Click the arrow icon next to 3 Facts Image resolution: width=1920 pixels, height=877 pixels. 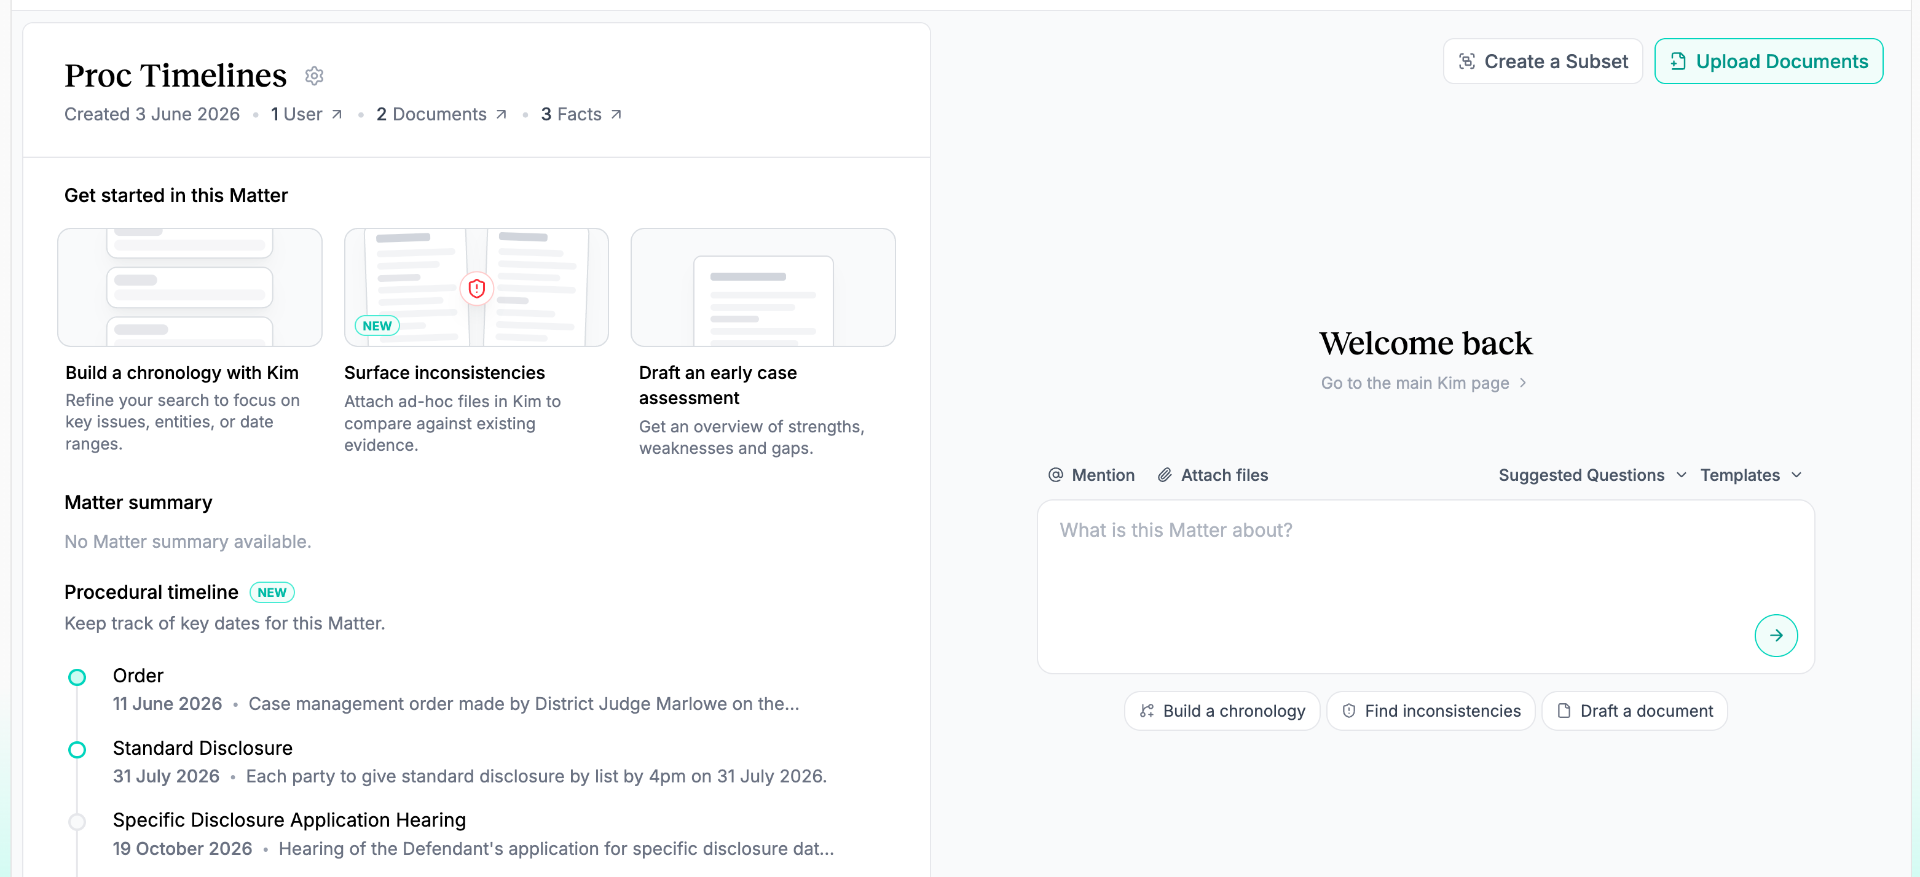point(616,115)
